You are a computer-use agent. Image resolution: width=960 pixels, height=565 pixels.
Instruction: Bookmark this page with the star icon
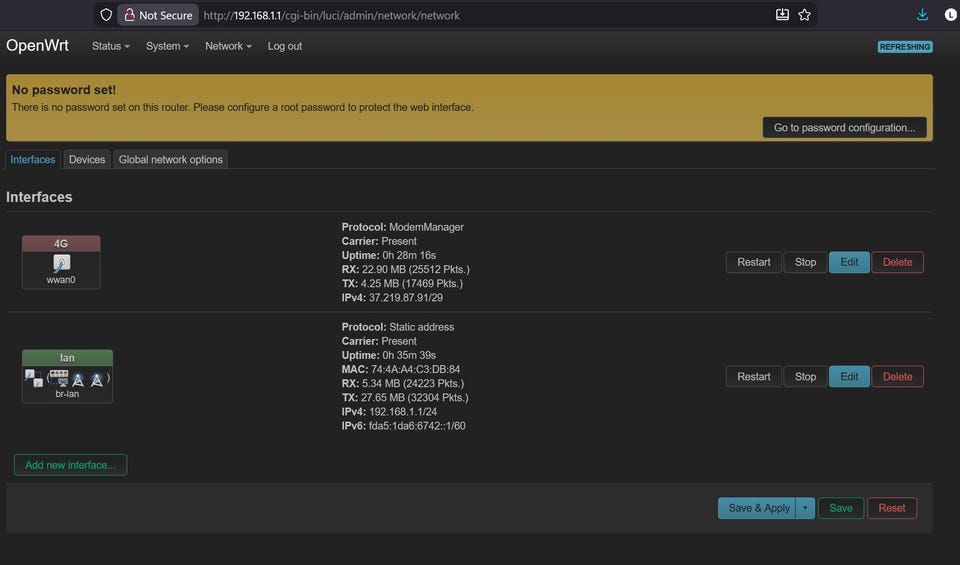804,15
